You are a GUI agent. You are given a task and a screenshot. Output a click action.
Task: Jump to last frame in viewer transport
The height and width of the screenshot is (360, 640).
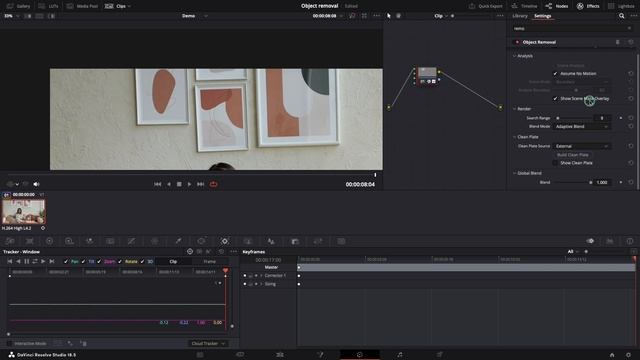(200, 184)
